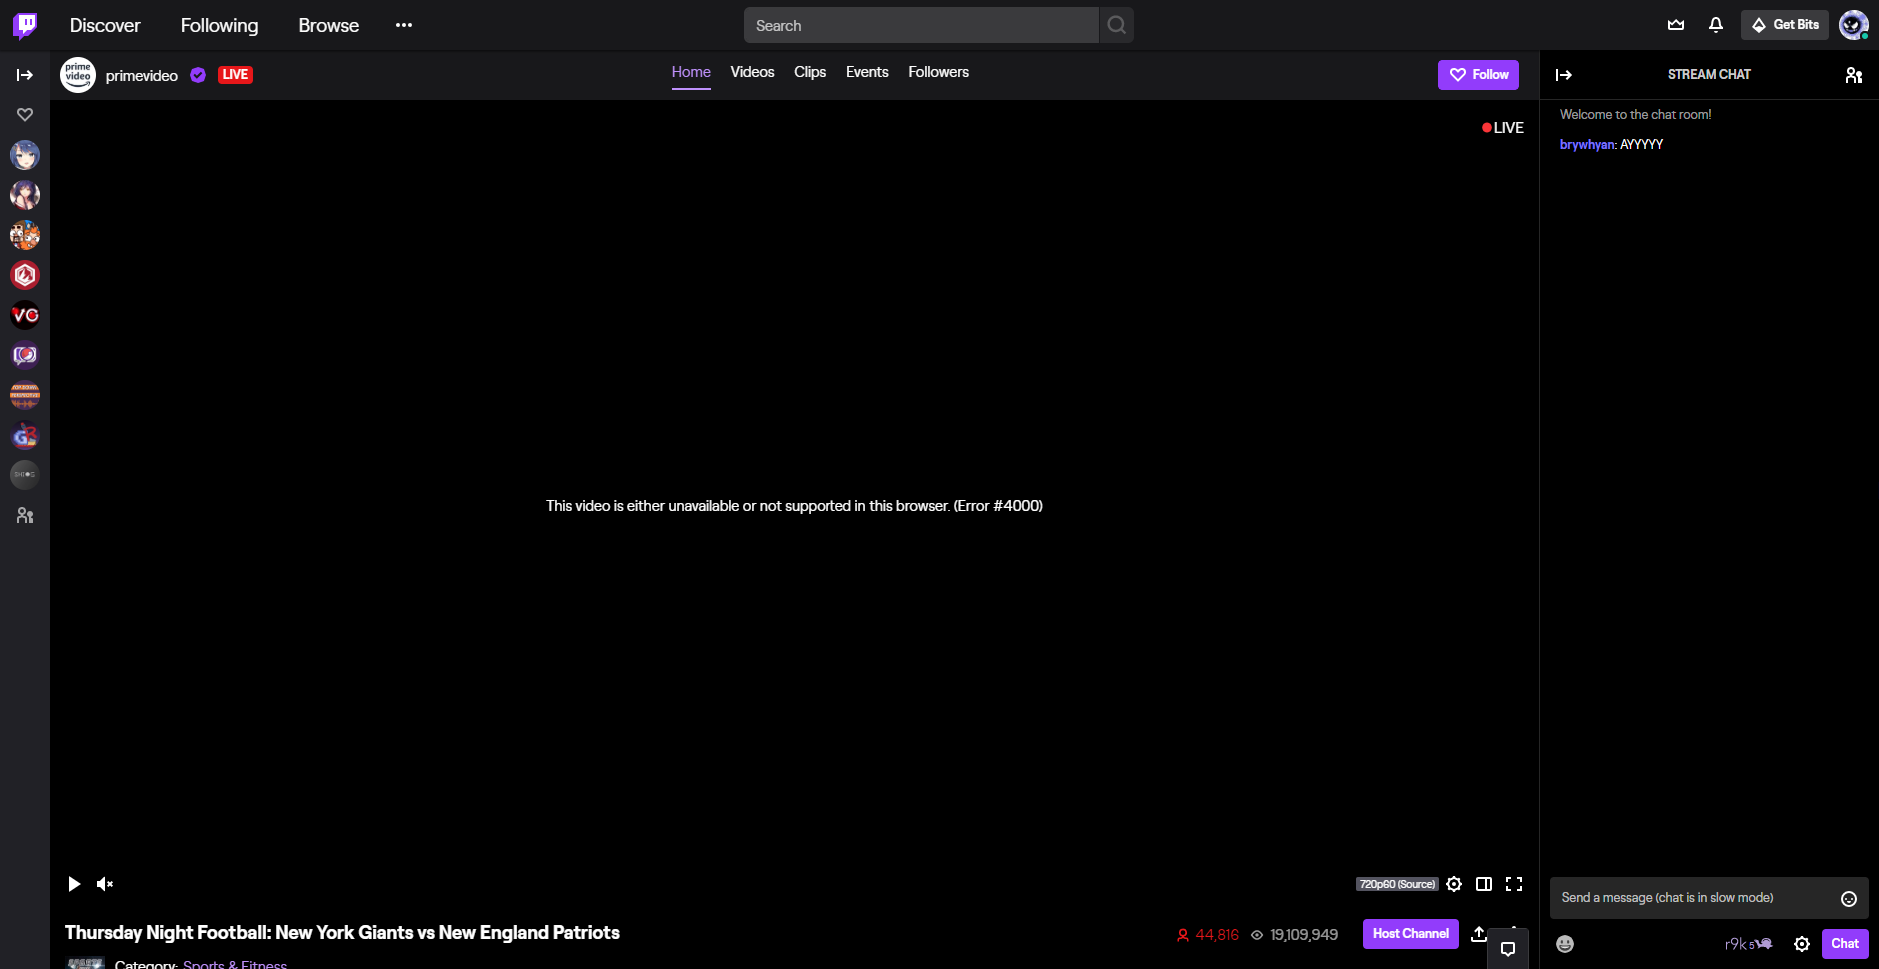Expand the left sidebar with the arrow icon
This screenshot has height=969, width=1879.
(25, 75)
